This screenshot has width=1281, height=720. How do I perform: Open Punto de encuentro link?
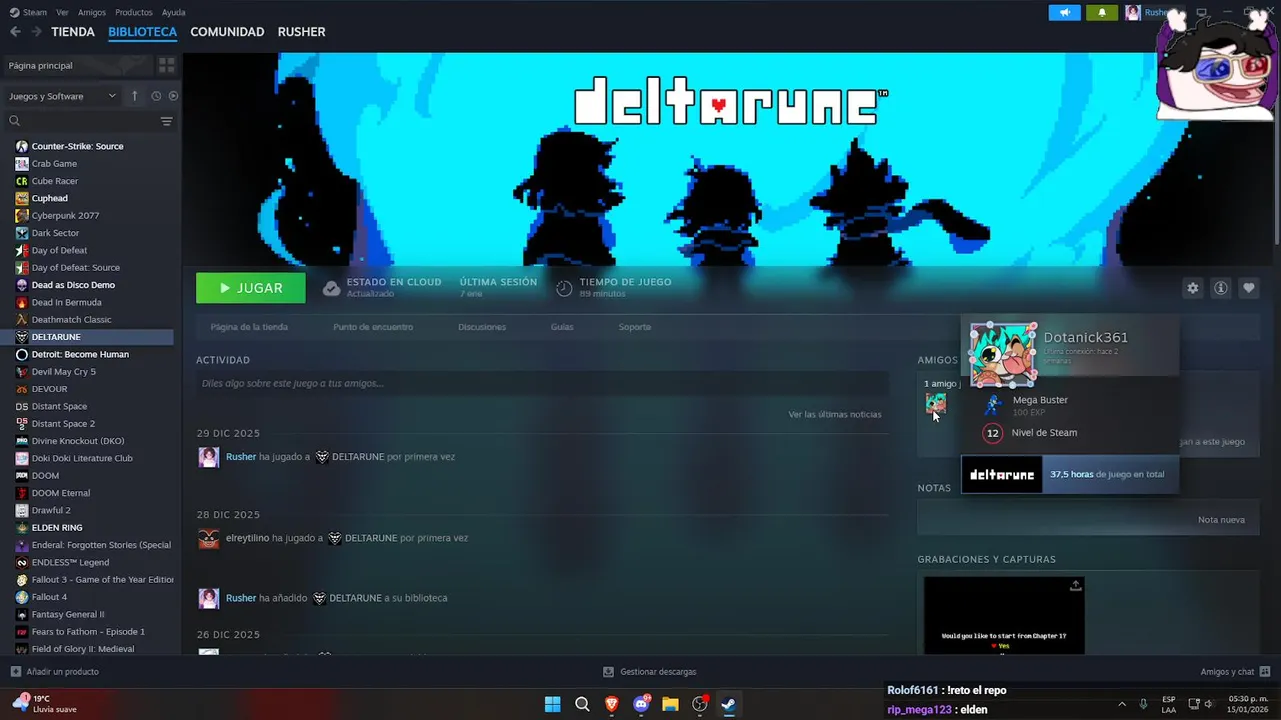click(373, 327)
